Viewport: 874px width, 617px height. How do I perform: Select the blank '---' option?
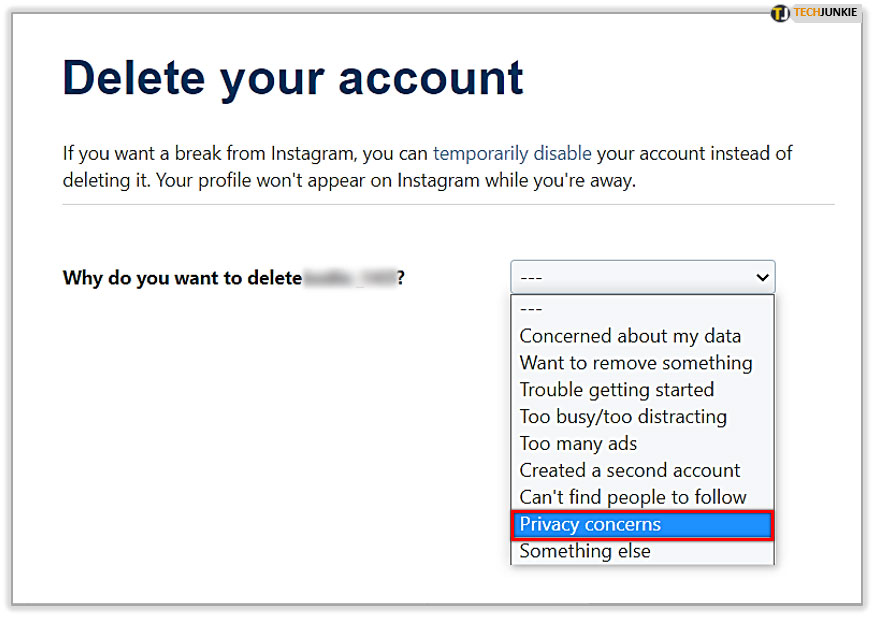[x=642, y=309]
